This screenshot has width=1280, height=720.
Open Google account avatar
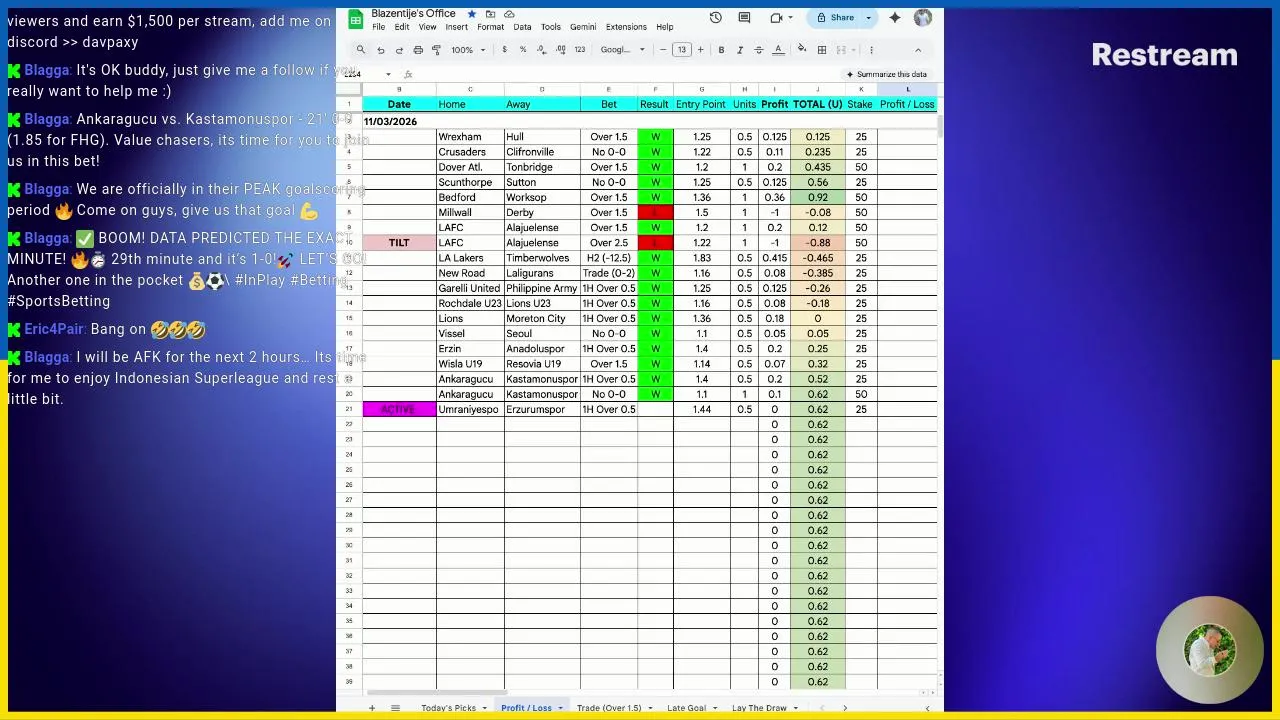[923, 18]
